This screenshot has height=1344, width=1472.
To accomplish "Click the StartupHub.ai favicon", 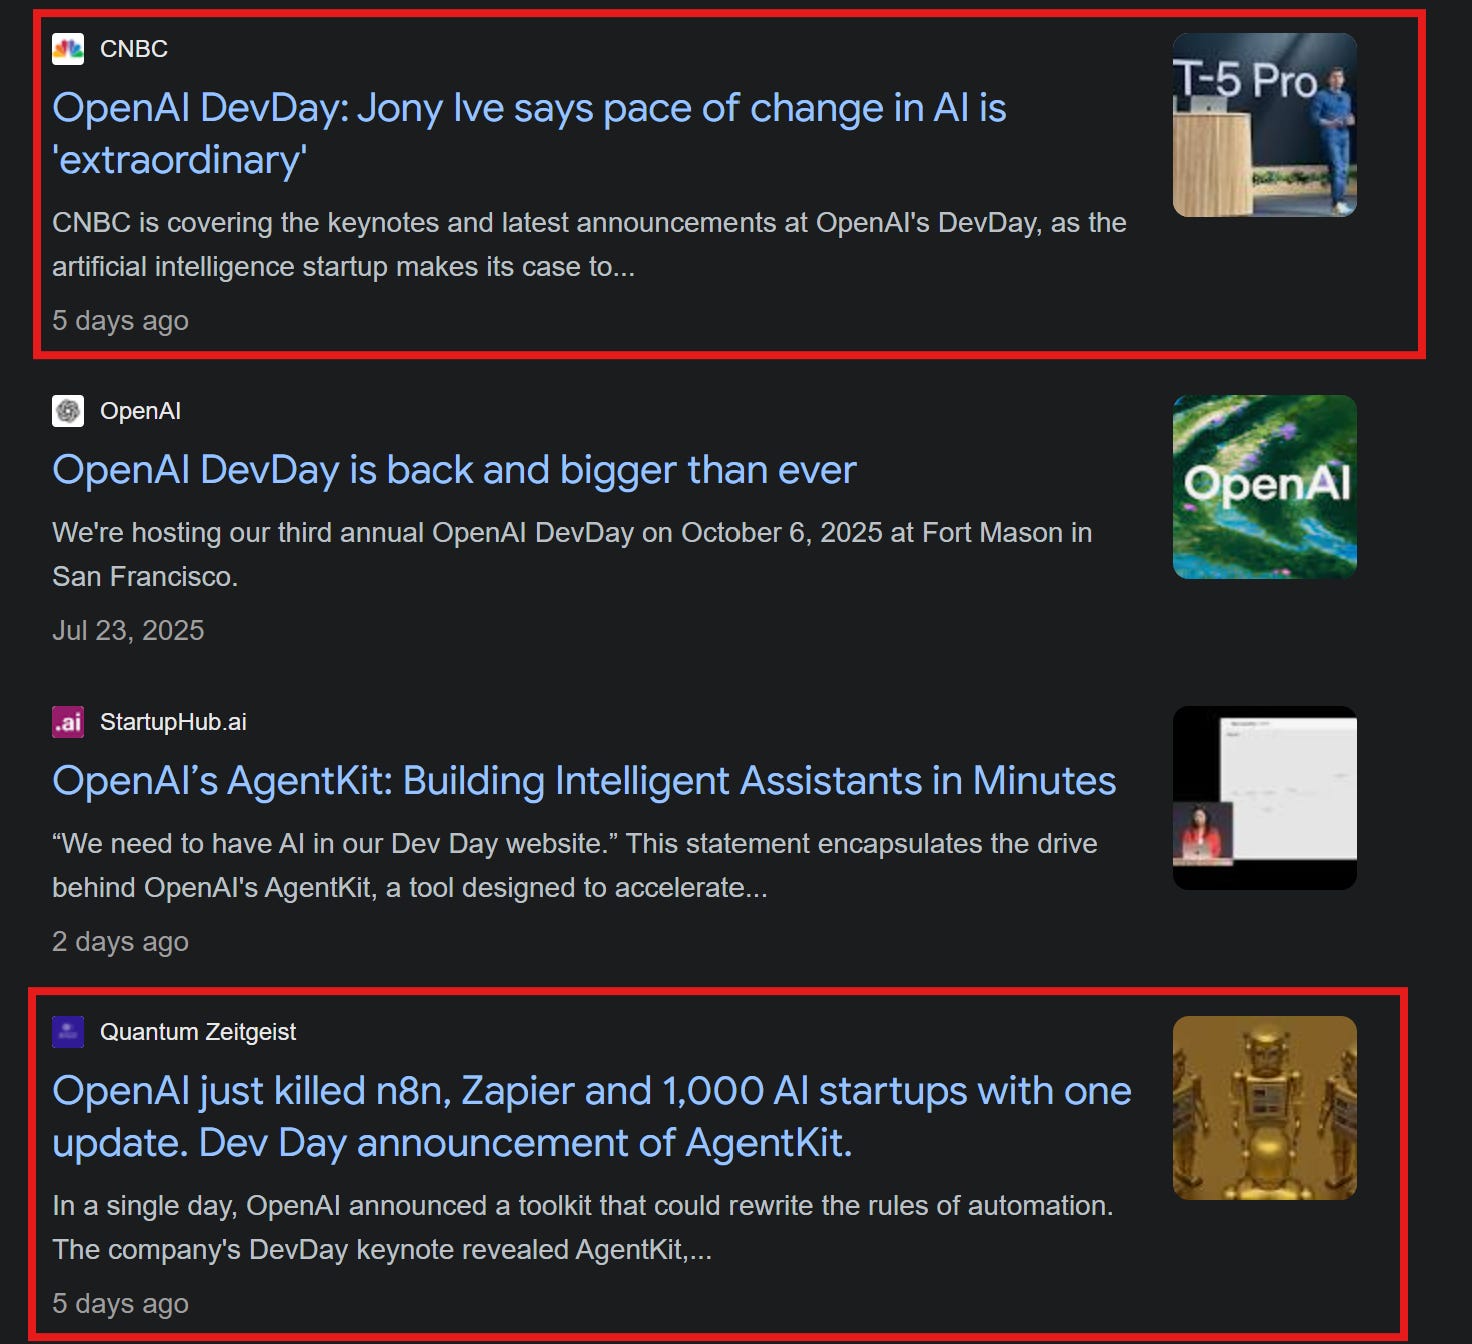I will 68,722.
